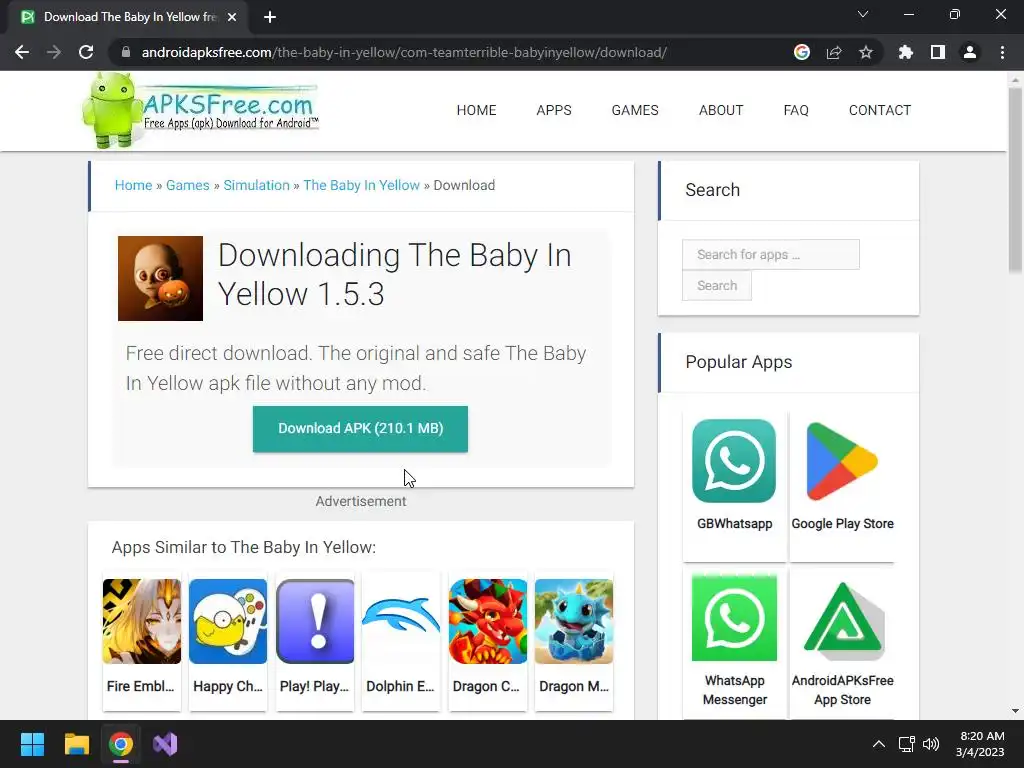Show hidden system tray icons
This screenshot has width=1024, height=768.
click(879, 744)
